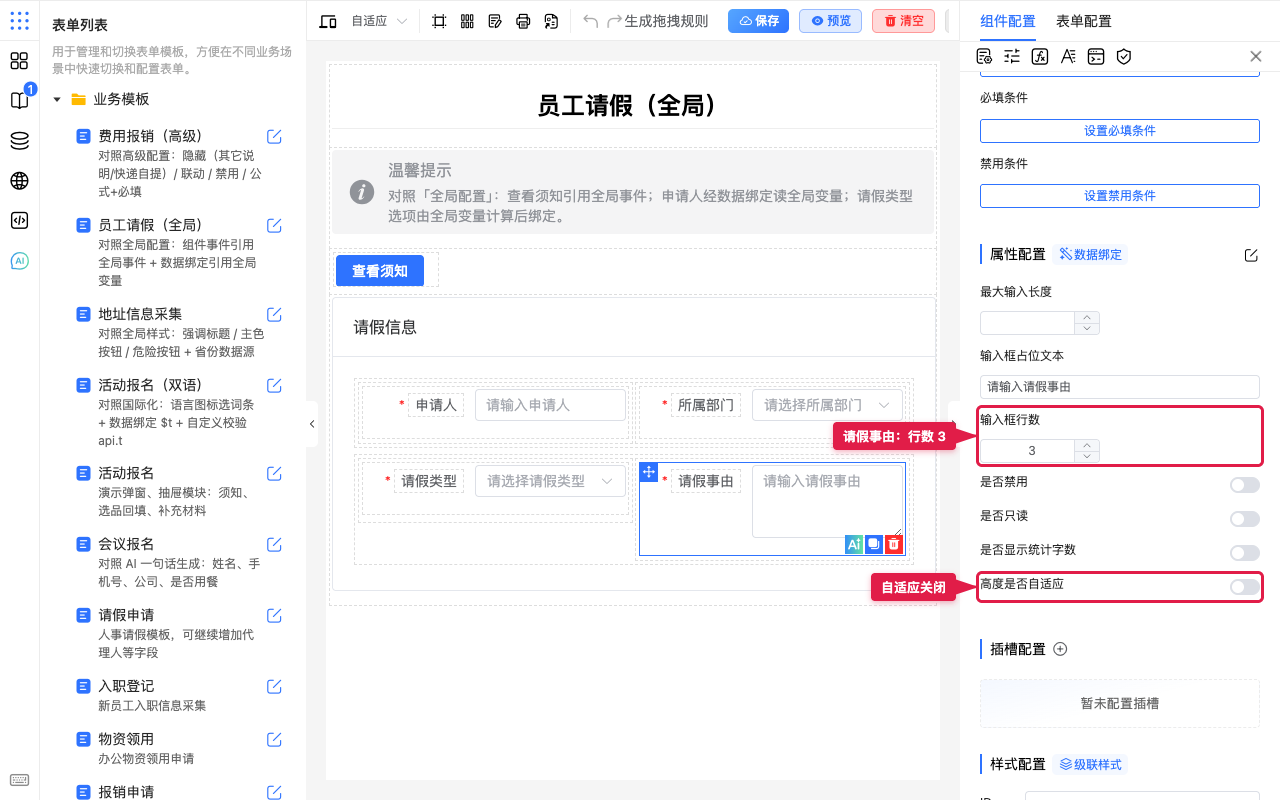Screen dimensions: 1280x800
Task: Click the keyboard icon at bottom left
Action: [x=19, y=780]
